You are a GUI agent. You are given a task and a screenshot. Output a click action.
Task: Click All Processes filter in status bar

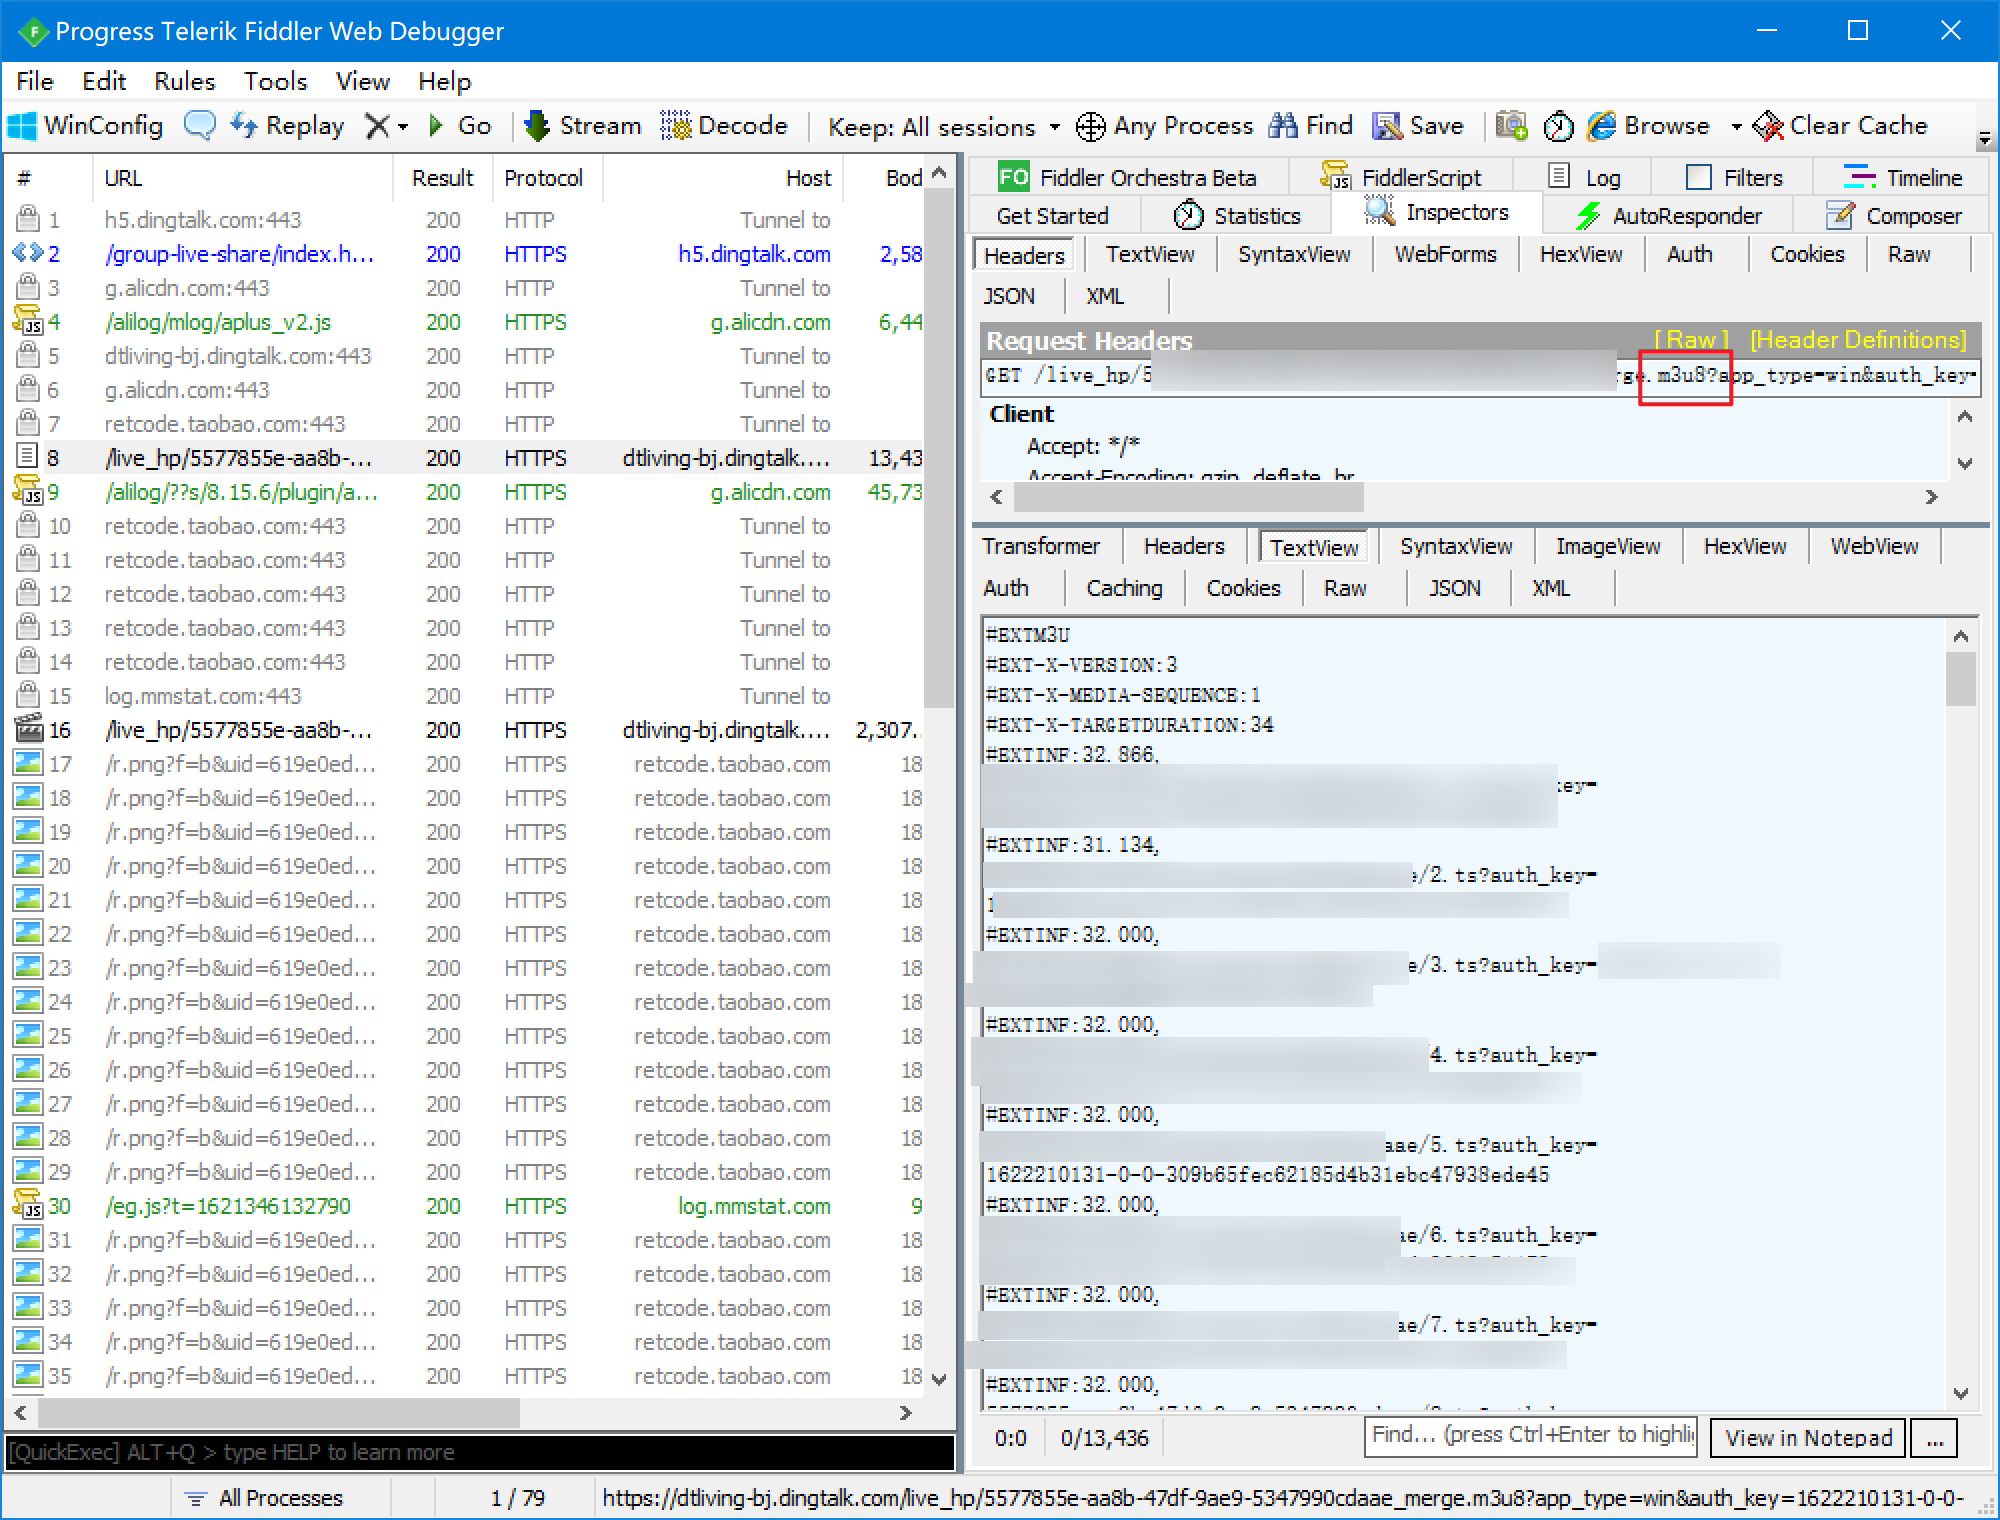pyautogui.click(x=264, y=1497)
